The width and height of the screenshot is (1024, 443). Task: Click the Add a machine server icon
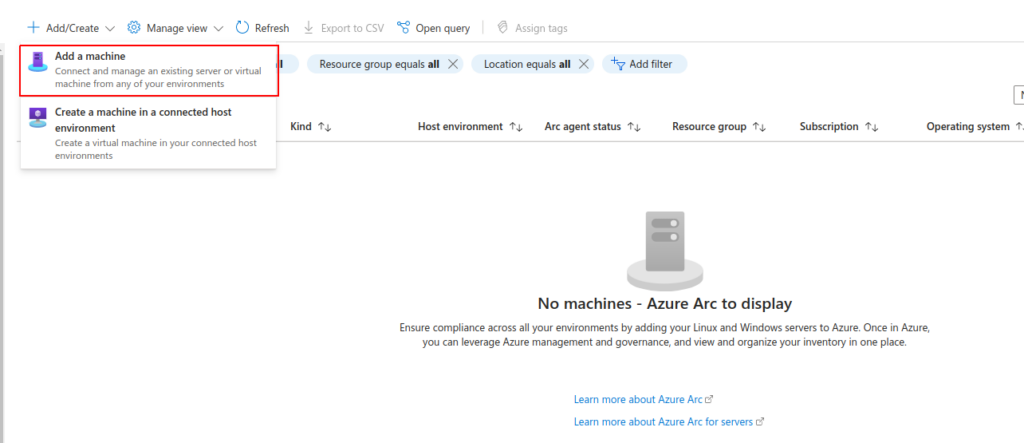point(38,62)
